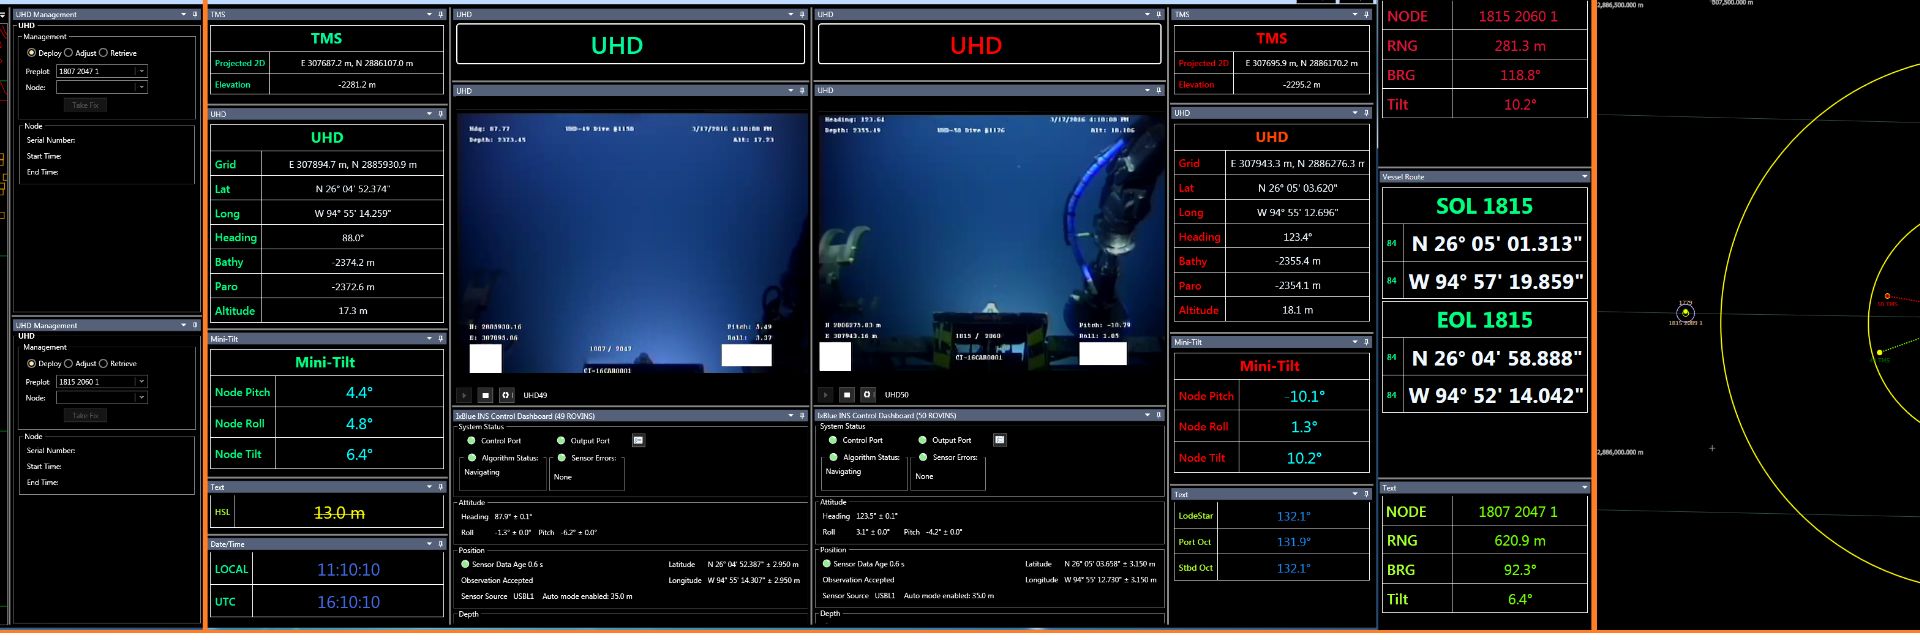
Task: Click the UTC time value 16:10:10
Action: [348, 602]
